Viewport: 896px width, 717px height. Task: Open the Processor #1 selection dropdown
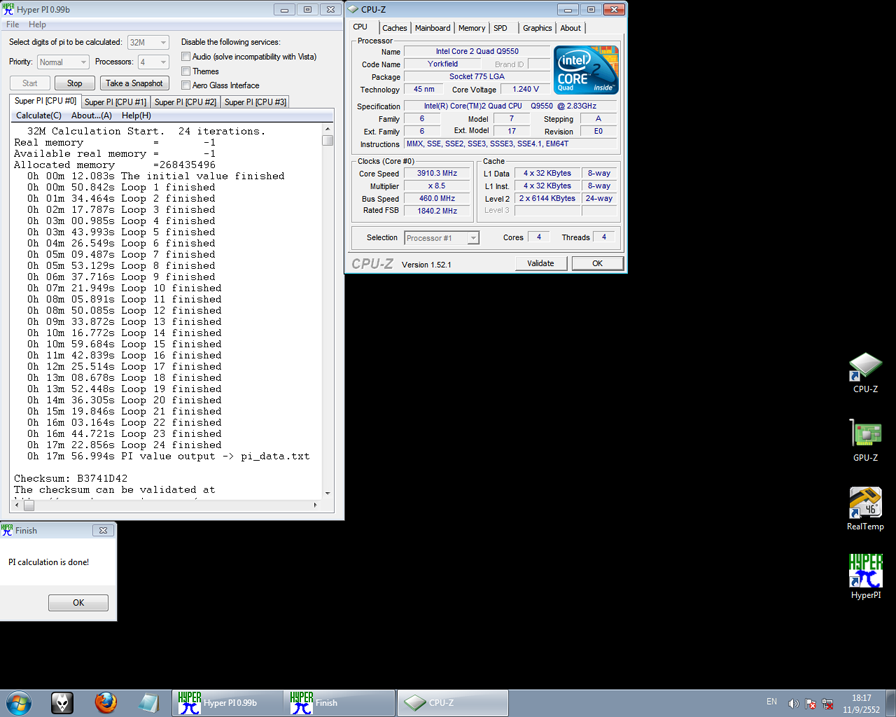click(x=441, y=238)
